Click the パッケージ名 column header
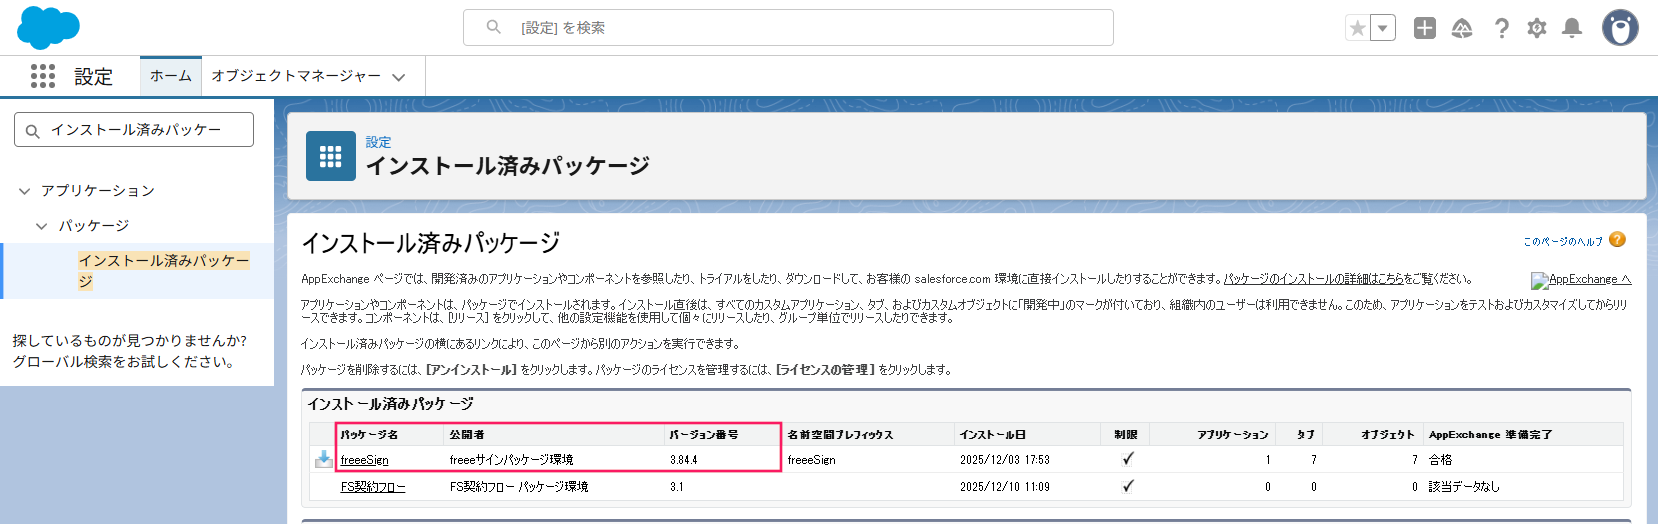 pyautogui.click(x=369, y=435)
